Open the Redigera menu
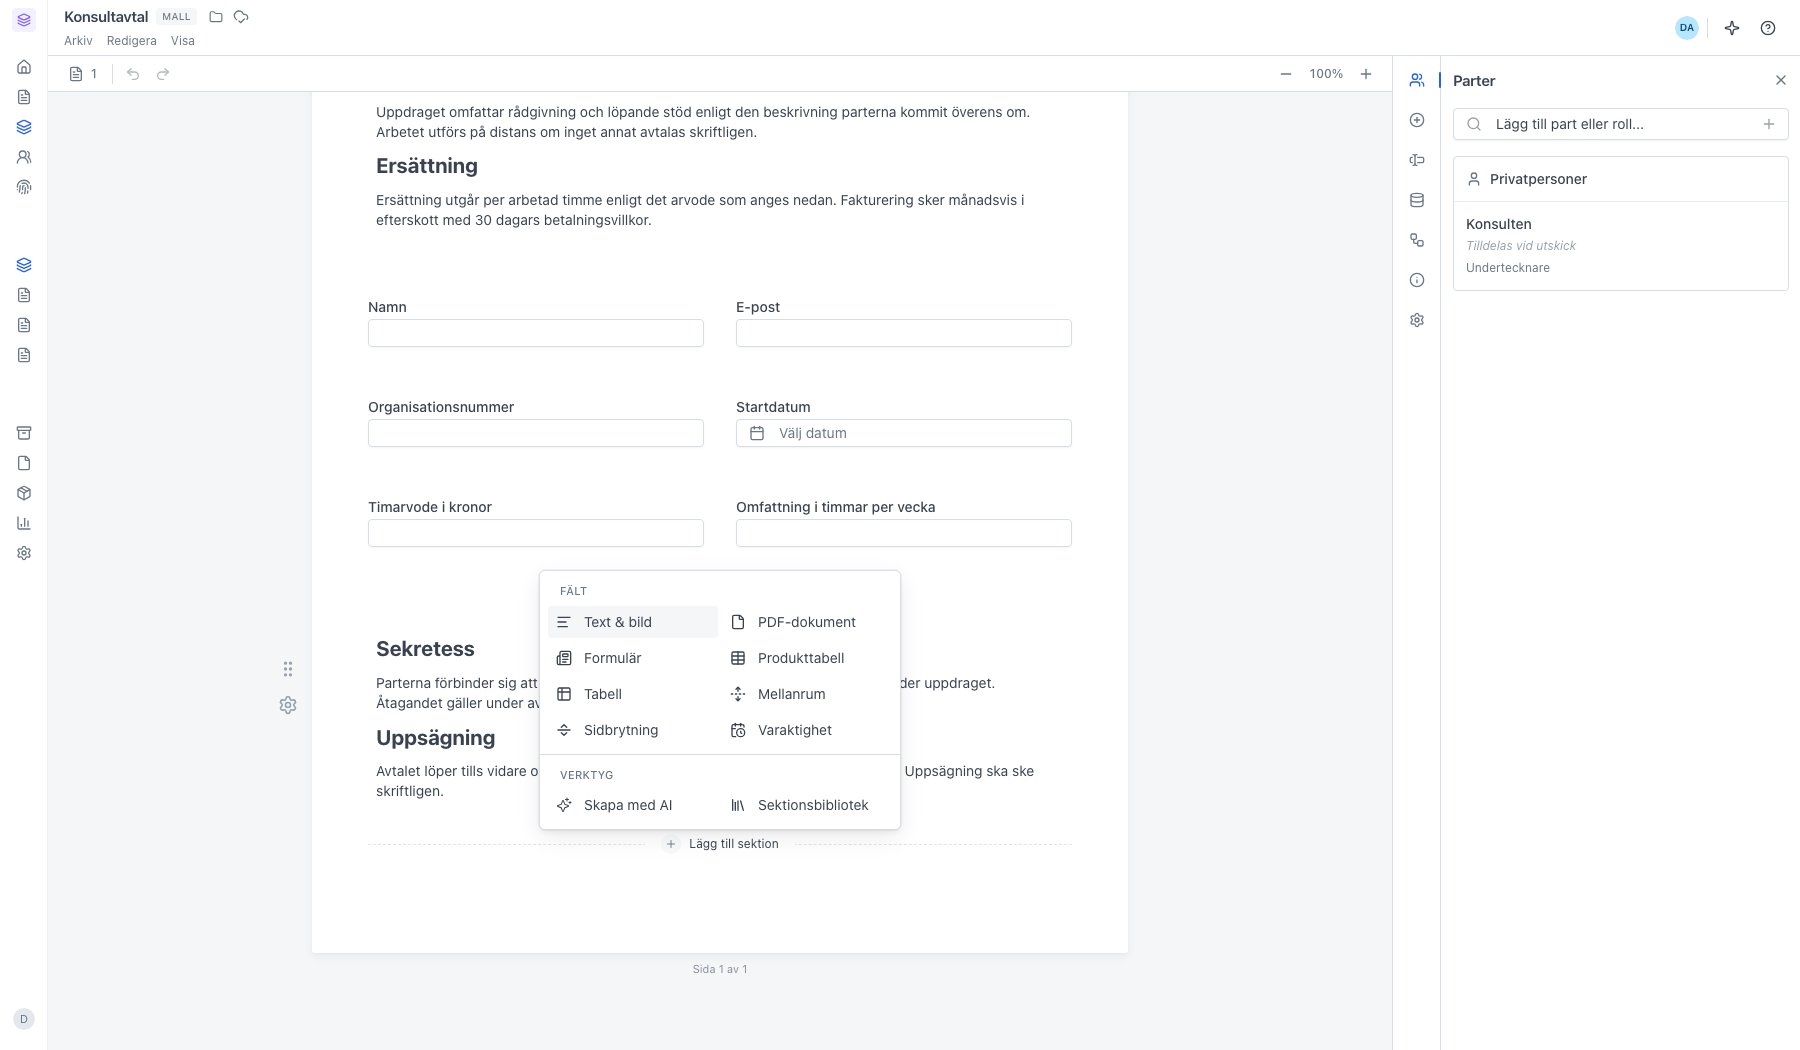 [132, 41]
